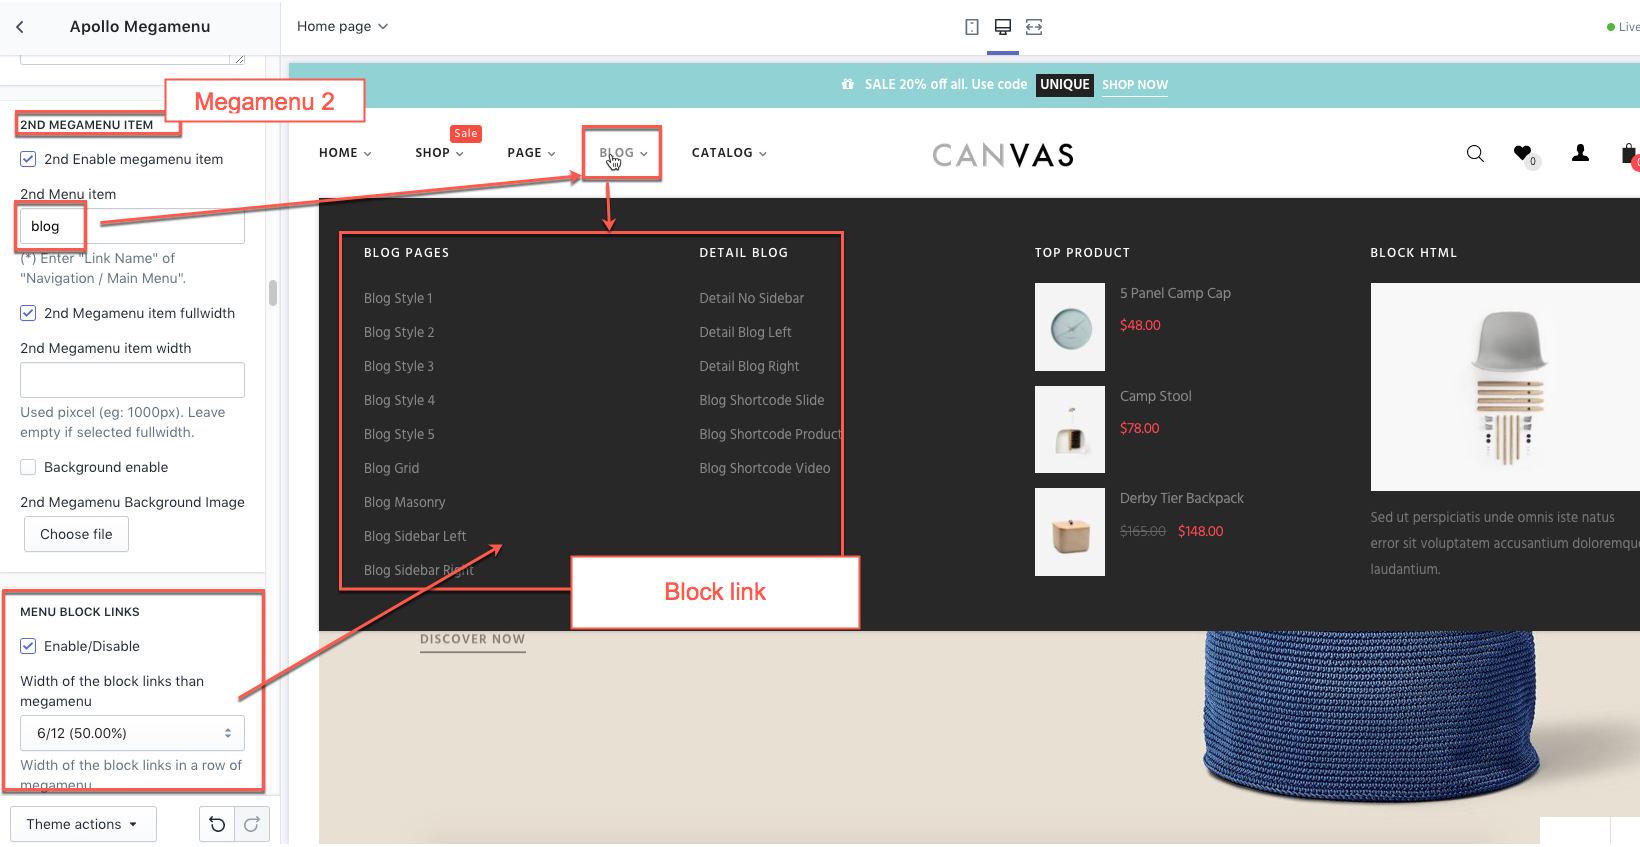Open the Detail No Sidebar link
This screenshot has width=1640, height=847.
[751, 298]
